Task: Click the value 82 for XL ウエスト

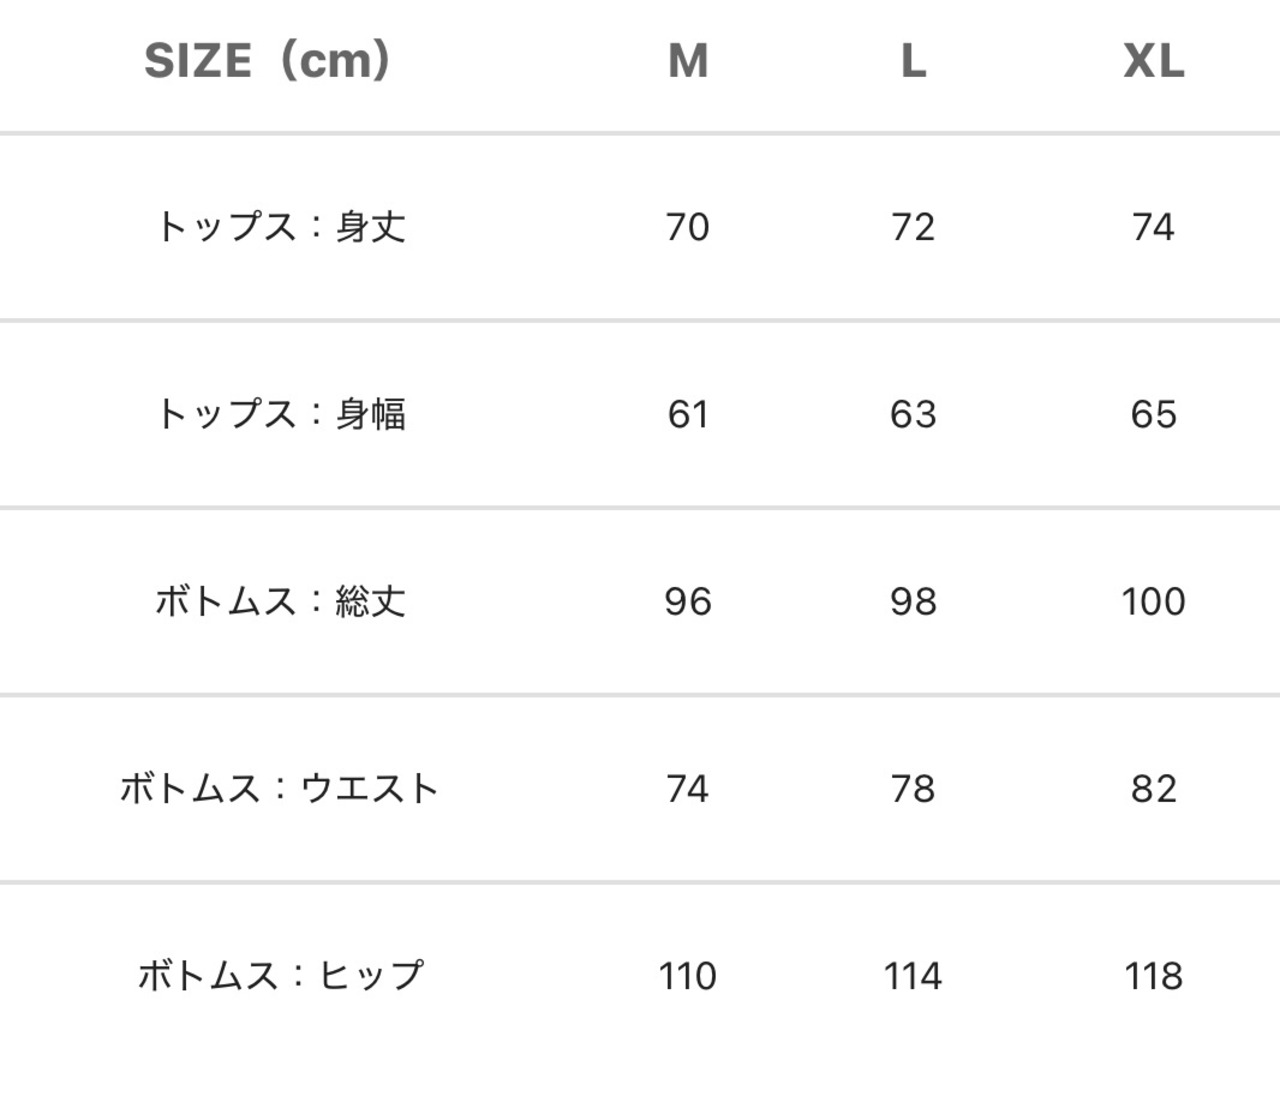Action: tap(1153, 789)
